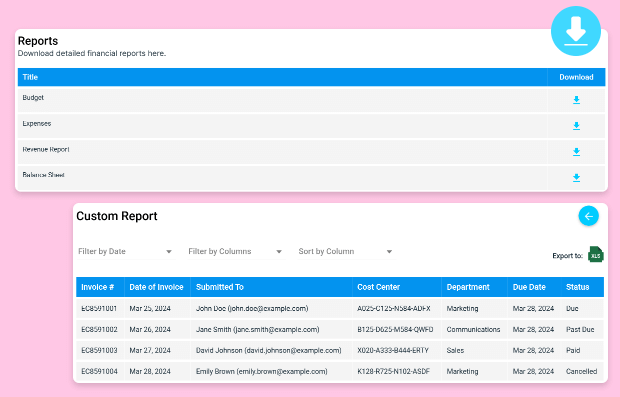
Task: Select the Revenue Report row title
Action: pyautogui.click(x=46, y=149)
